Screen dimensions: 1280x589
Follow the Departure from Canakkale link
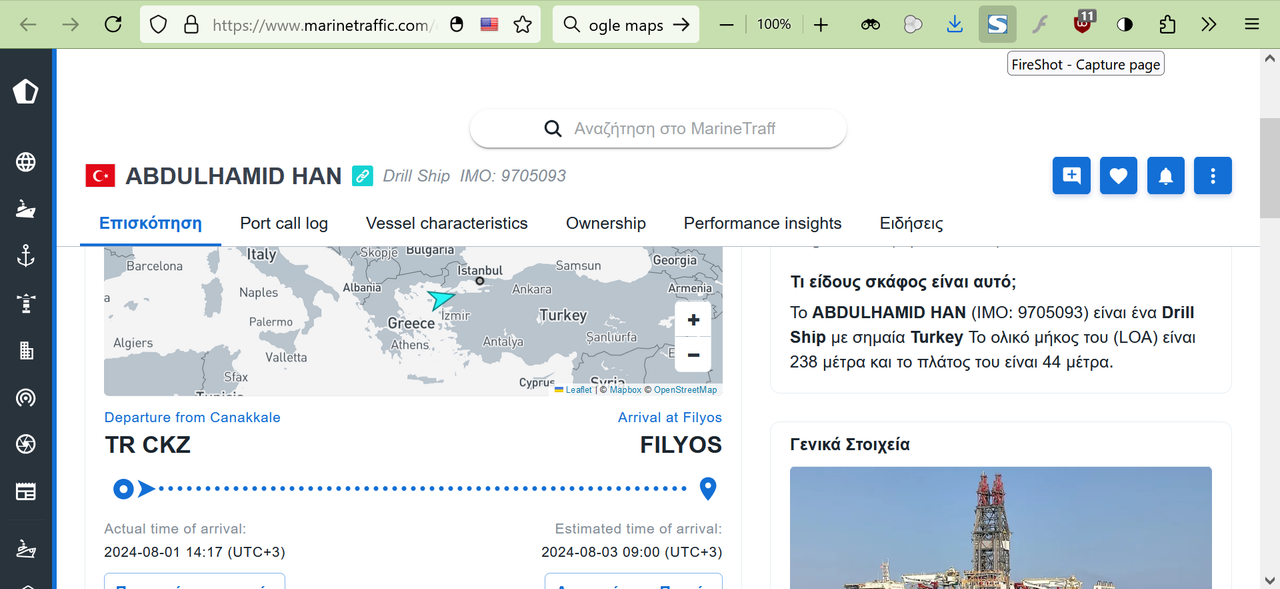(192, 417)
